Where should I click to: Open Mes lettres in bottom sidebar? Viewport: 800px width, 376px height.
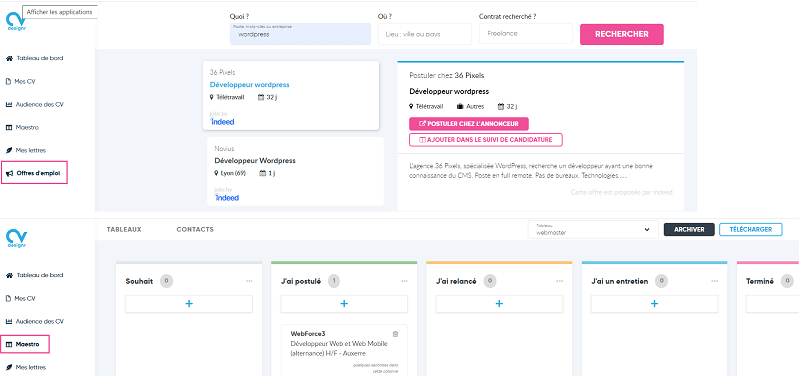point(26,367)
